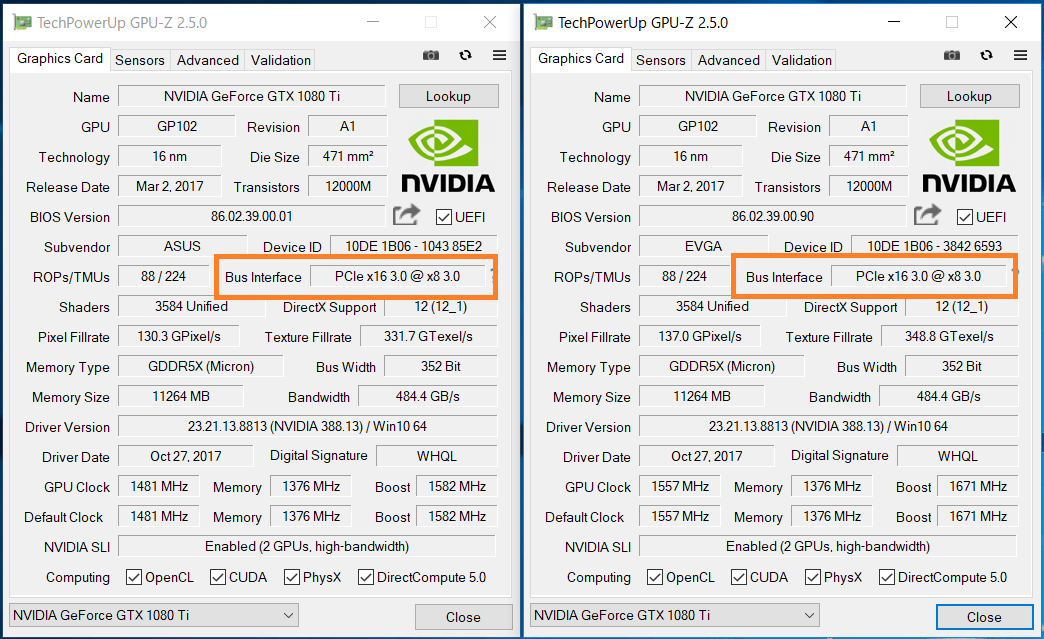
Task: Take screenshot via camera icon in right window
Action: [951, 55]
